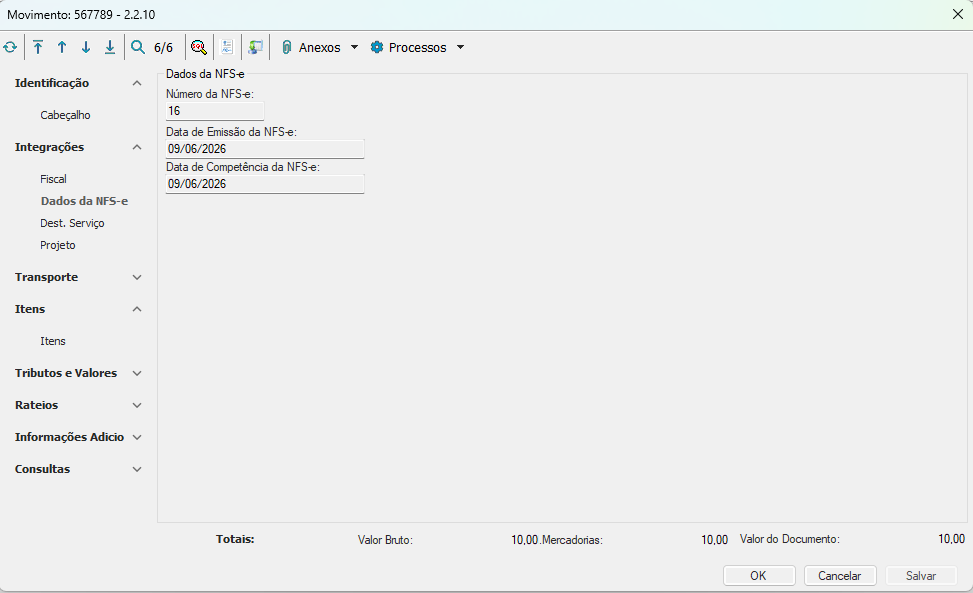Collapse the Itens section chevron
The image size is (973, 593).
coord(137,309)
